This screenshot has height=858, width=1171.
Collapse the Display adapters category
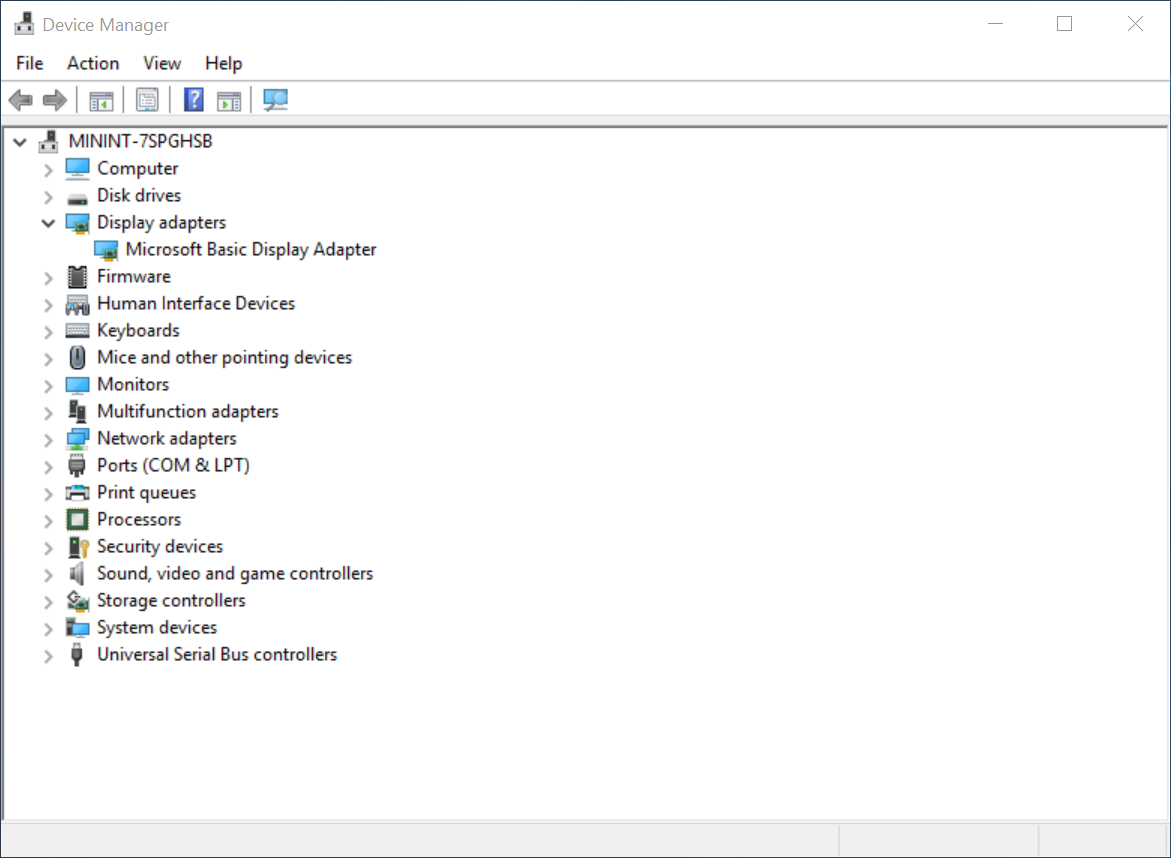coord(49,223)
